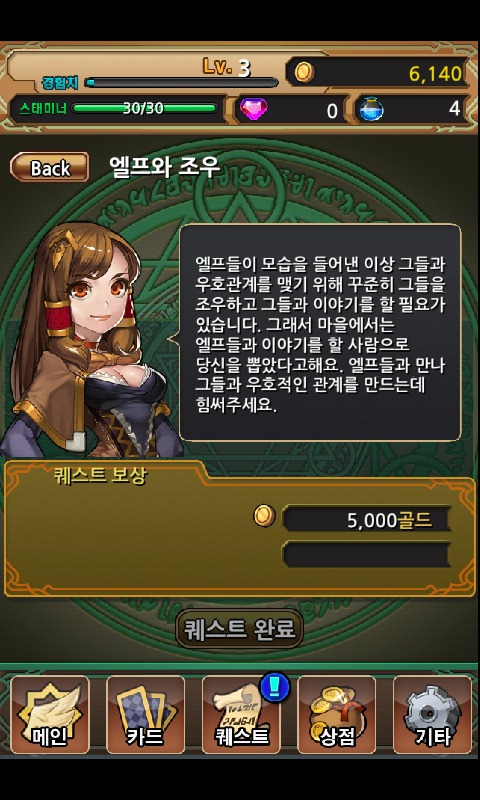Tap the quest description speech bubble

coord(320,332)
